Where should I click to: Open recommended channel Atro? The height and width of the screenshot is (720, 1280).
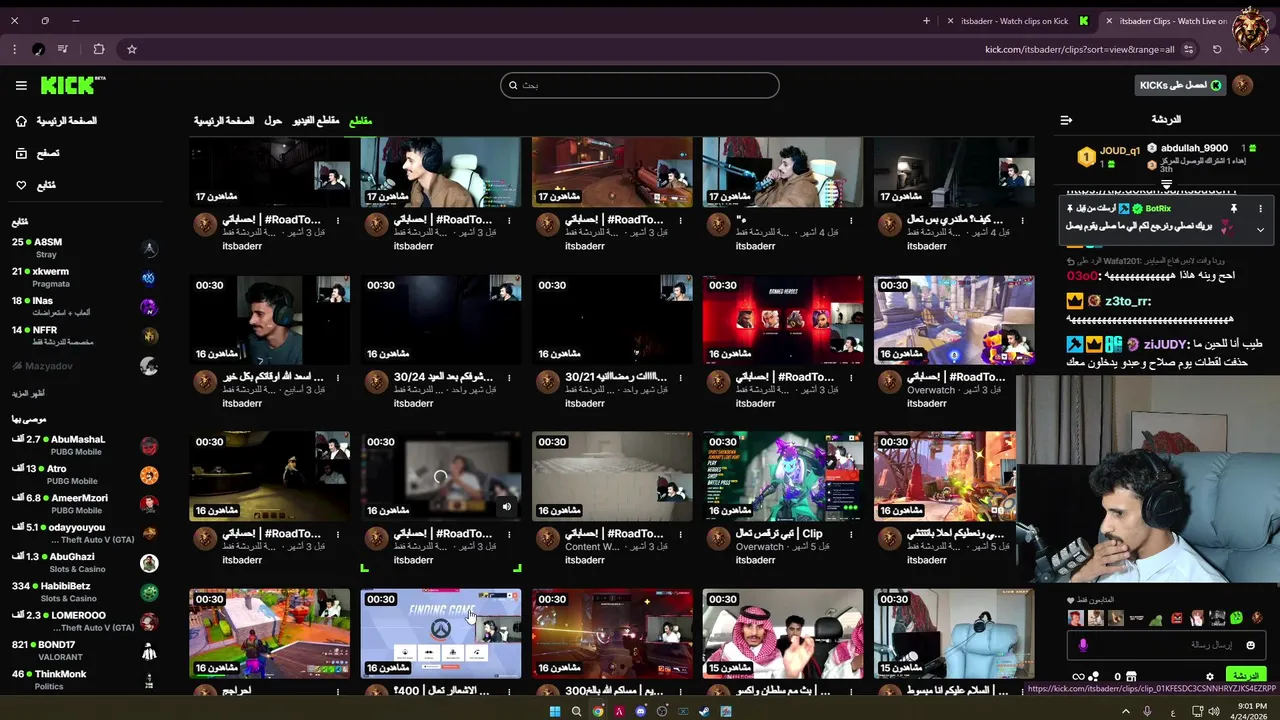[85, 474]
